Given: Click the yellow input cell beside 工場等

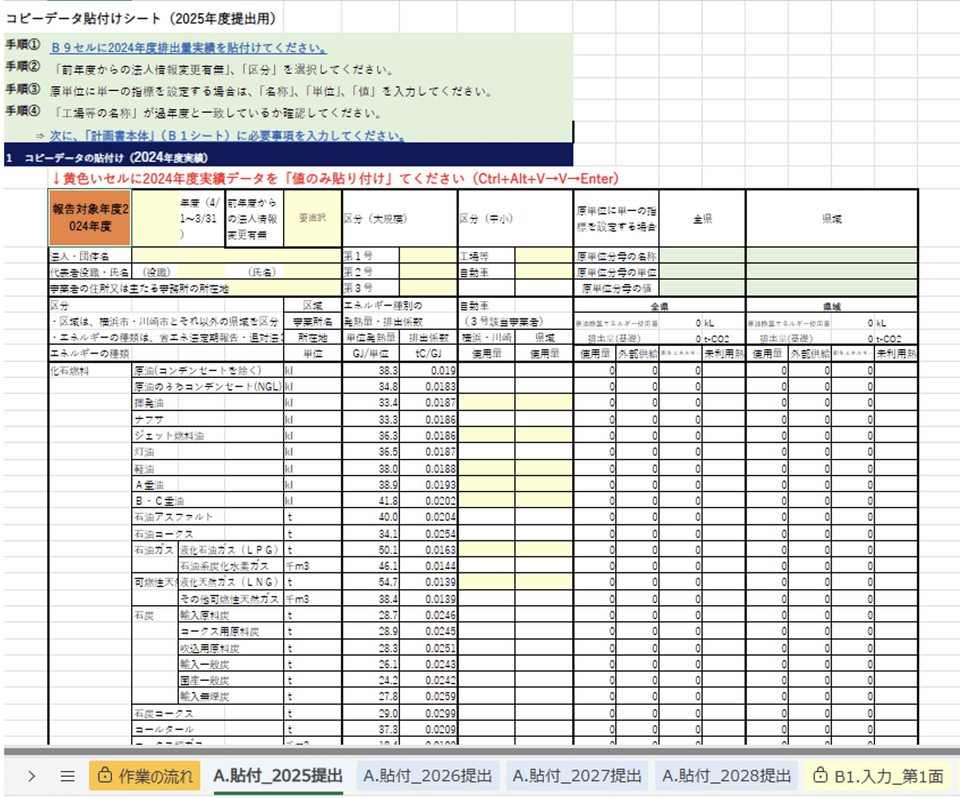Looking at the screenshot, I should (x=544, y=256).
